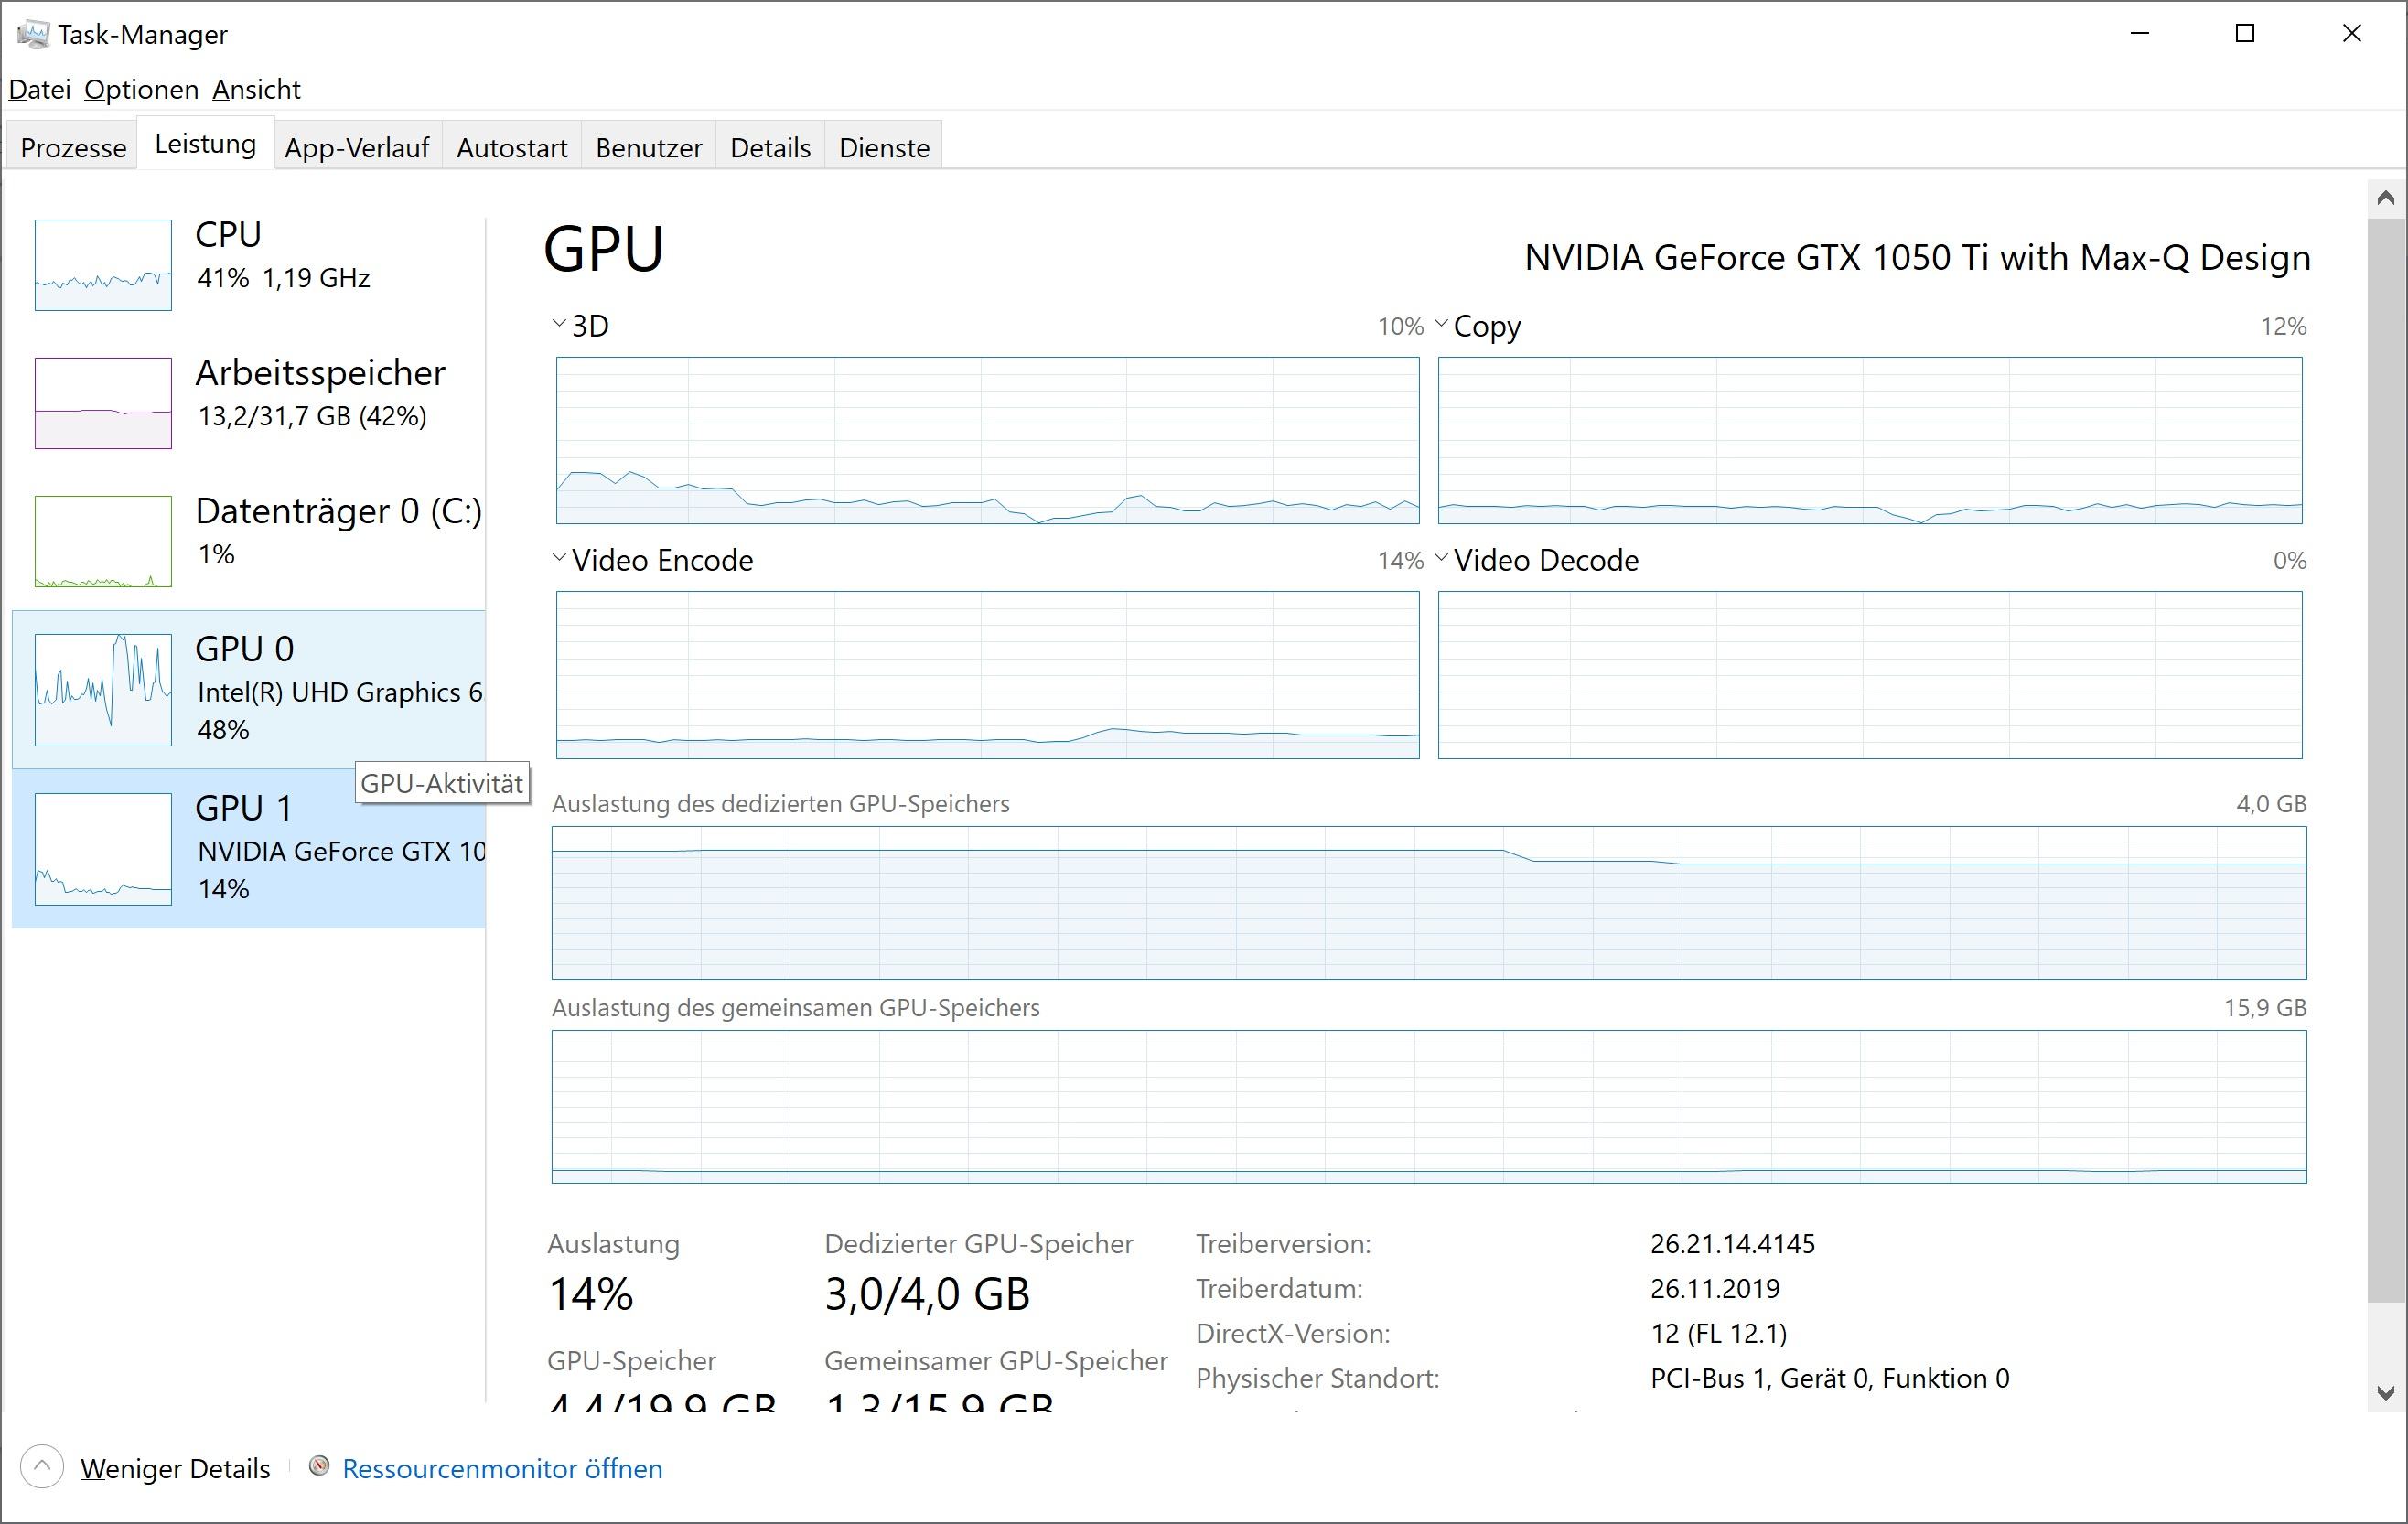
Task: Open the Copy engine dropdown
Action: pyautogui.click(x=1441, y=324)
